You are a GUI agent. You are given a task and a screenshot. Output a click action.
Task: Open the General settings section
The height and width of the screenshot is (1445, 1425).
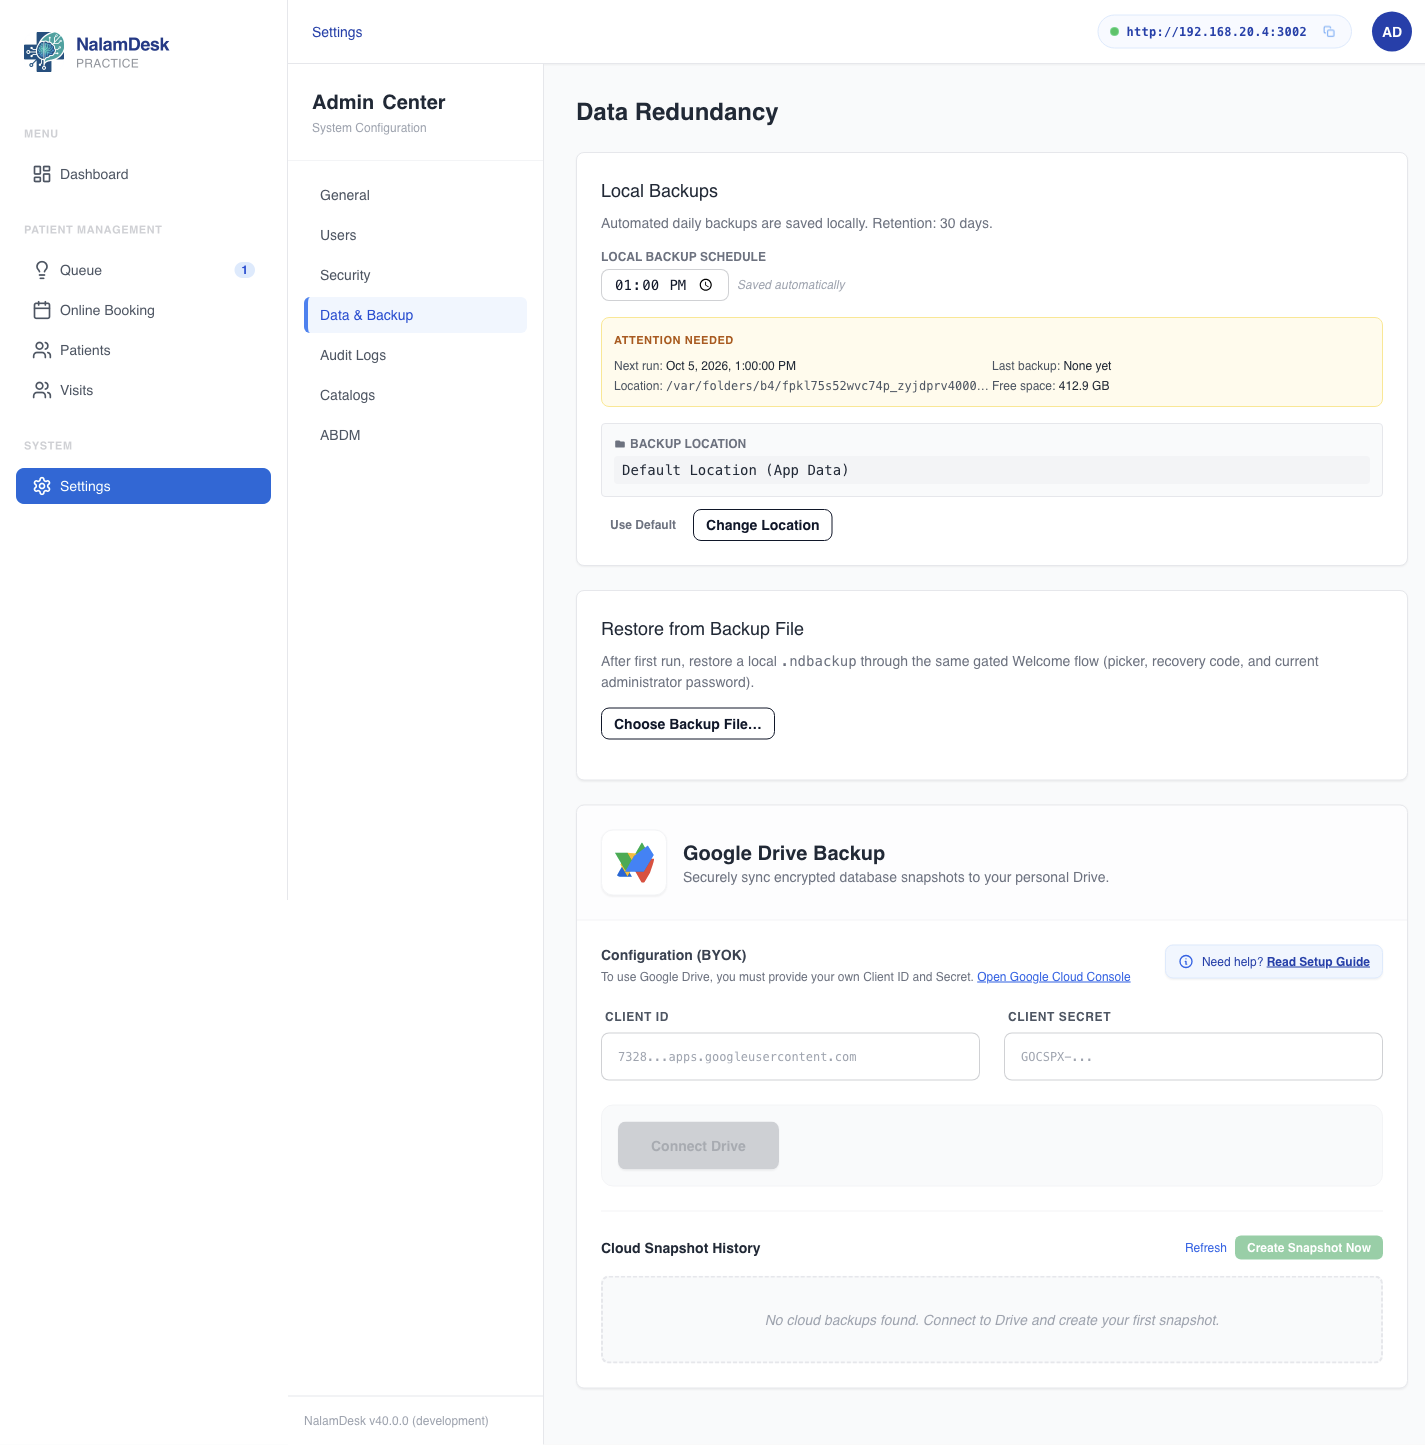(416, 195)
